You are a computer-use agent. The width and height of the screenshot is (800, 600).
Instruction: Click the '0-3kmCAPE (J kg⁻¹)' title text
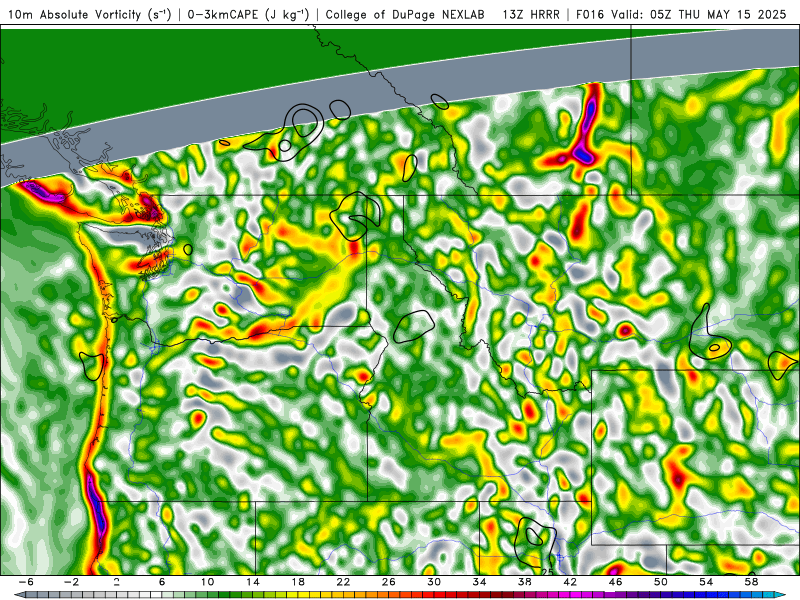(248, 14)
